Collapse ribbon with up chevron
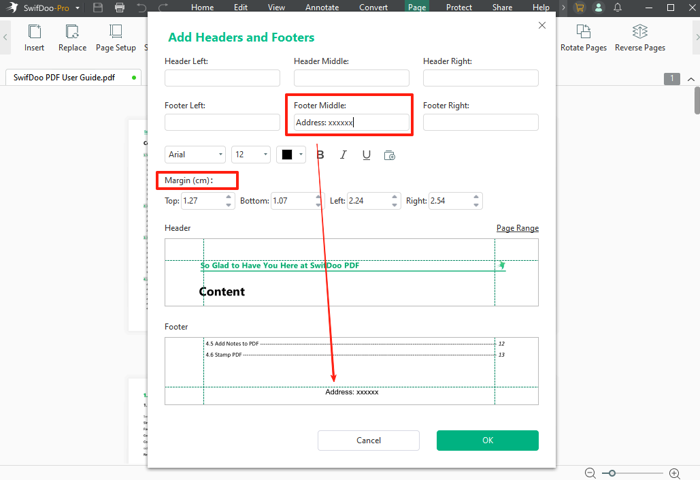 pyautogui.click(x=691, y=79)
